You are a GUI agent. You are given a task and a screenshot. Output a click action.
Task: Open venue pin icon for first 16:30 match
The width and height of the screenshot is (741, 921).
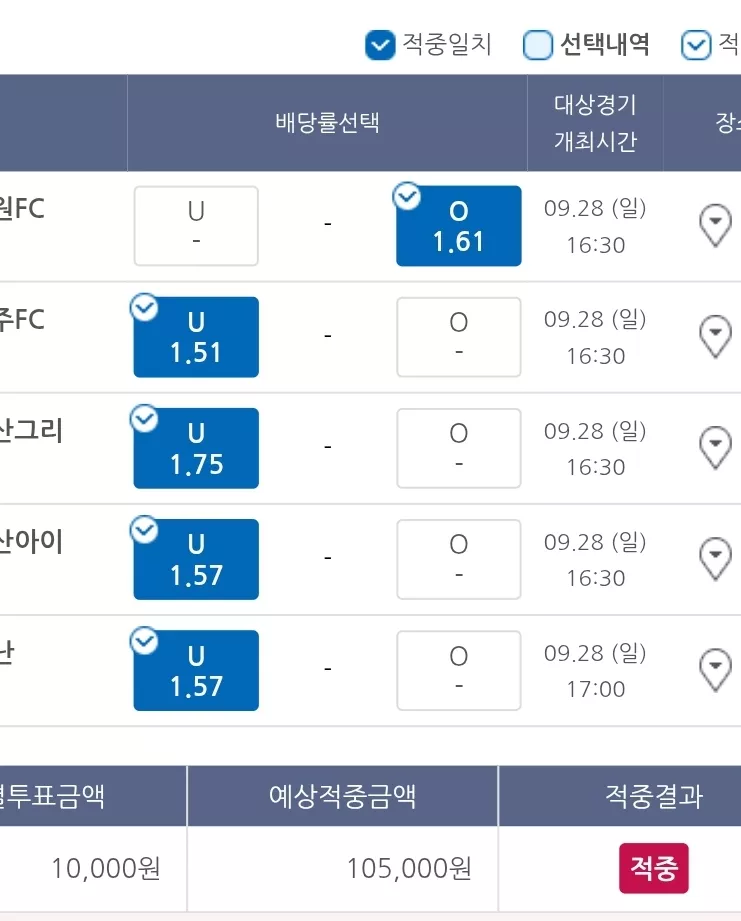click(715, 226)
